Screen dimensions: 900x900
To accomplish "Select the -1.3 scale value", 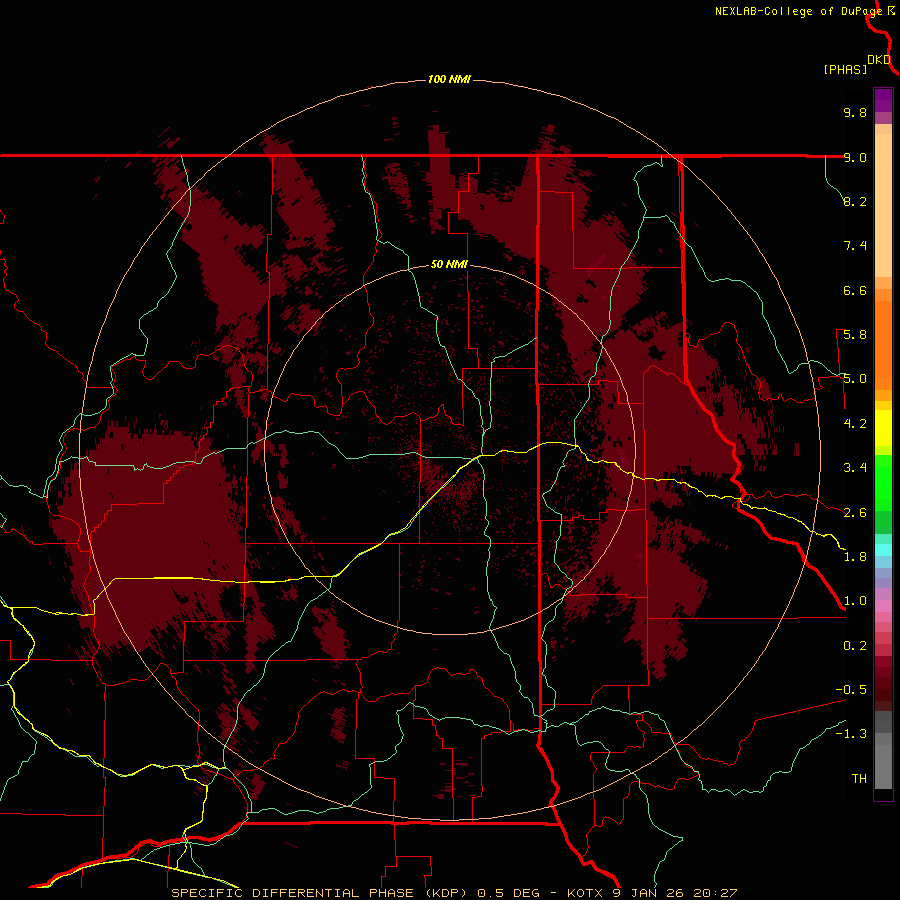I will 851,734.
